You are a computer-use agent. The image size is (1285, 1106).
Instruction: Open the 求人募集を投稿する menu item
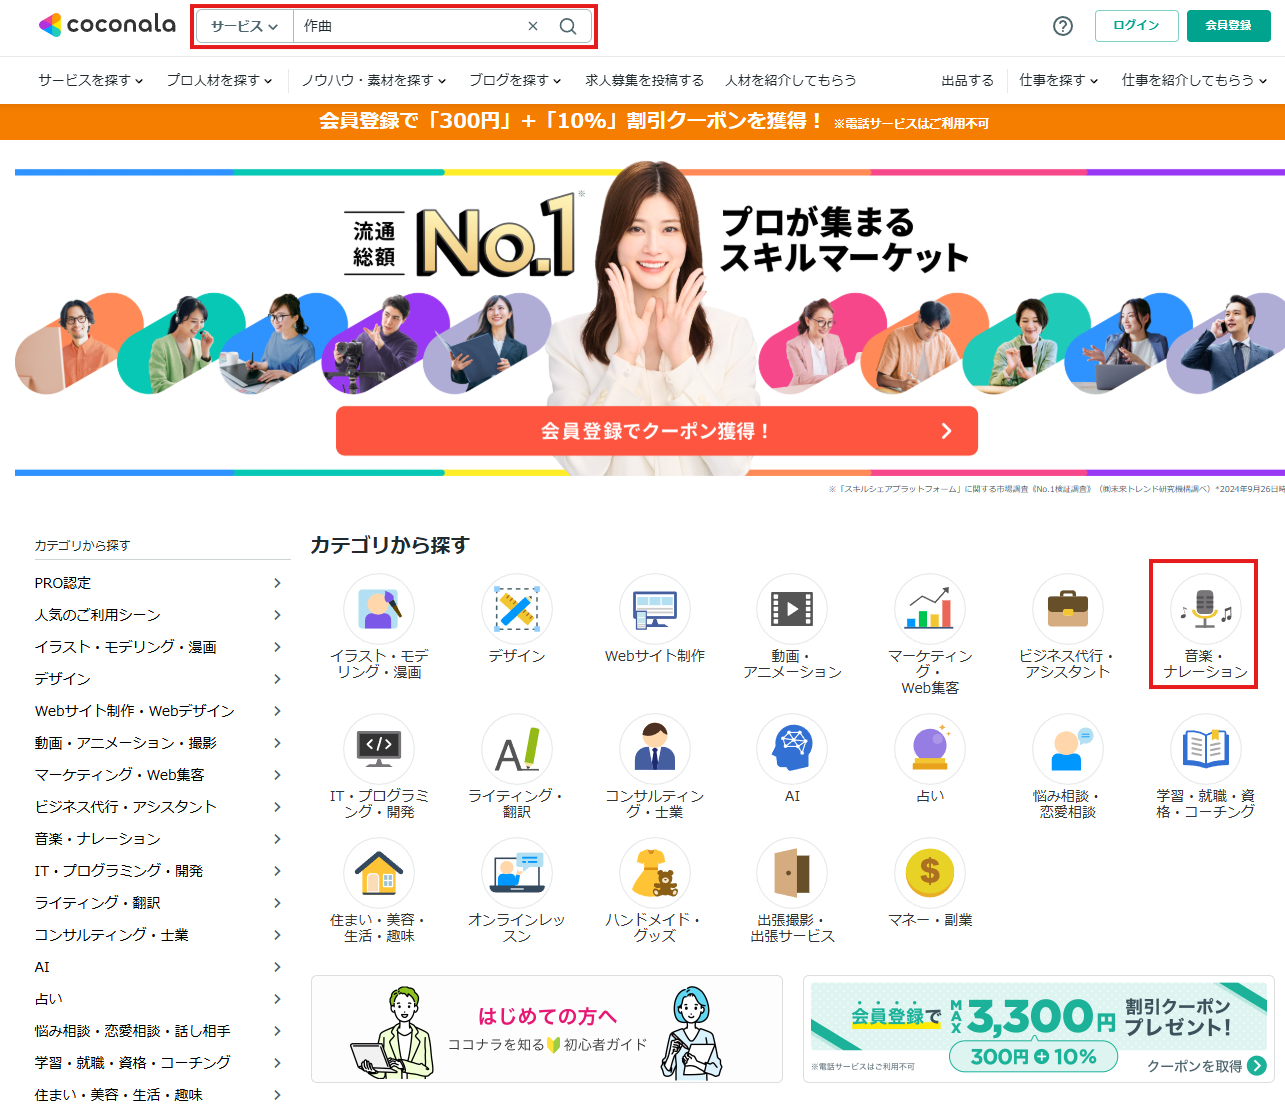[x=645, y=80]
